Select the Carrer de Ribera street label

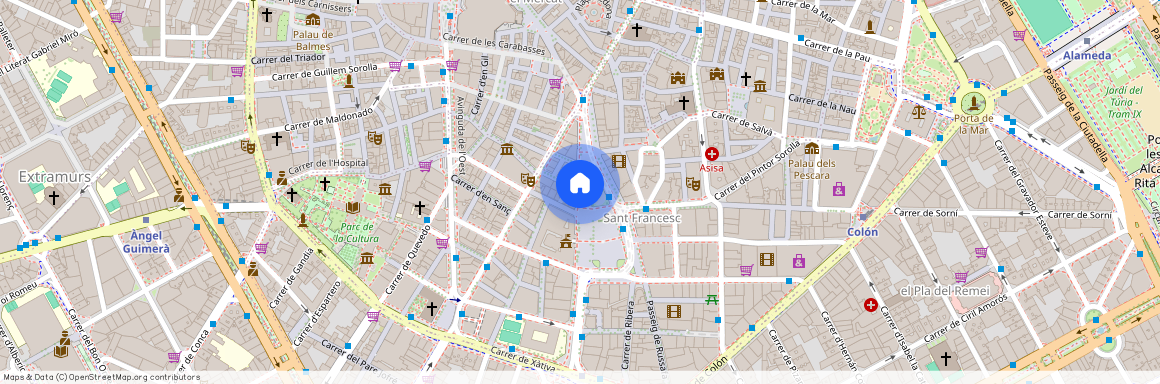click(627, 335)
